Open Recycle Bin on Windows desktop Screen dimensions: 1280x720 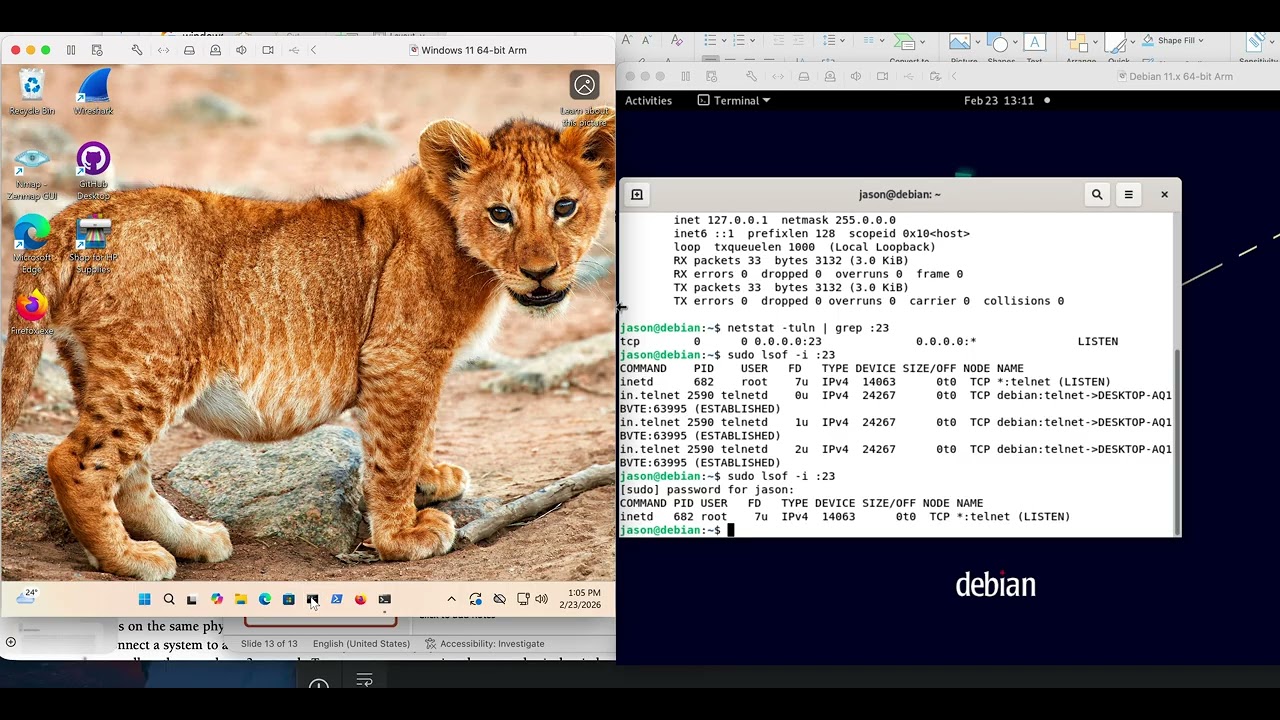(x=32, y=92)
